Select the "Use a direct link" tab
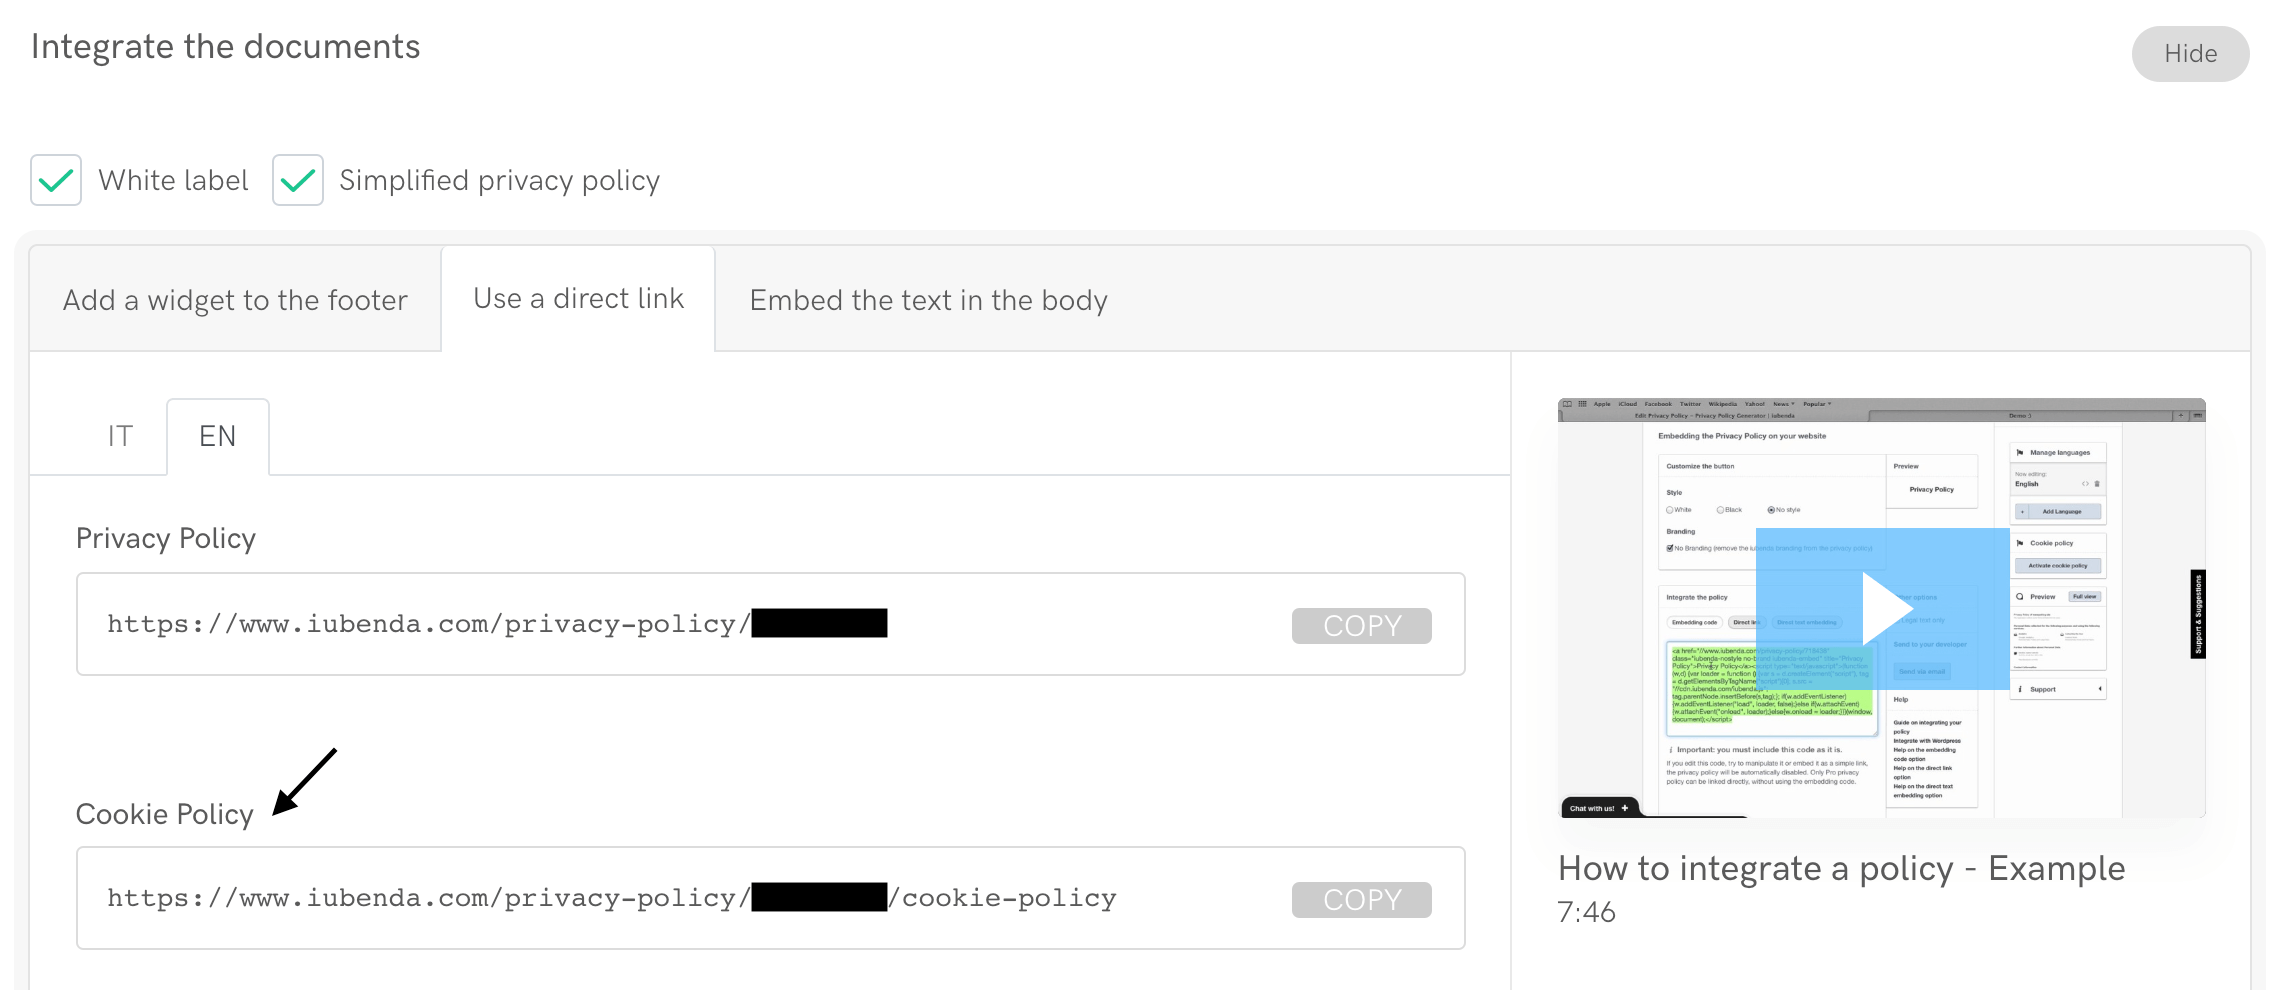 (578, 297)
